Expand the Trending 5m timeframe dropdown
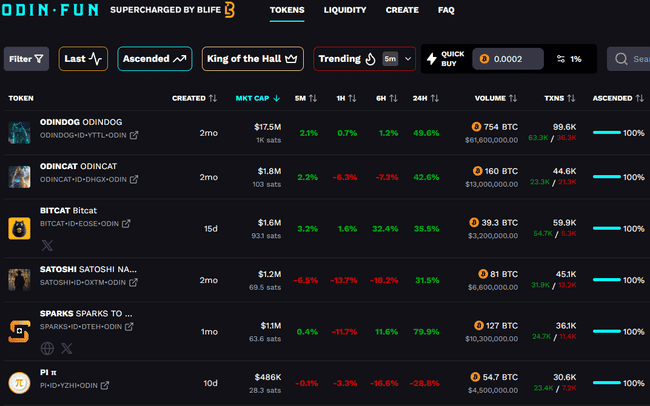The width and height of the screenshot is (650, 406). (398, 59)
